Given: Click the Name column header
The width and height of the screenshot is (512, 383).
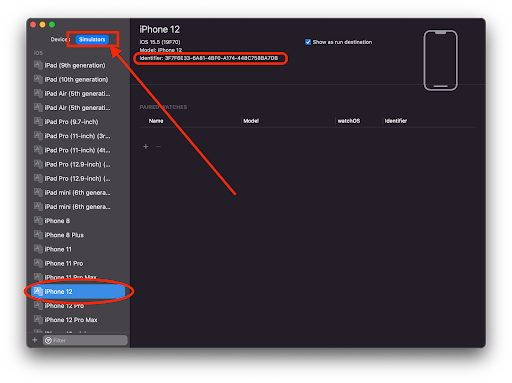Looking at the screenshot, I should pyautogui.click(x=156, y=121).
